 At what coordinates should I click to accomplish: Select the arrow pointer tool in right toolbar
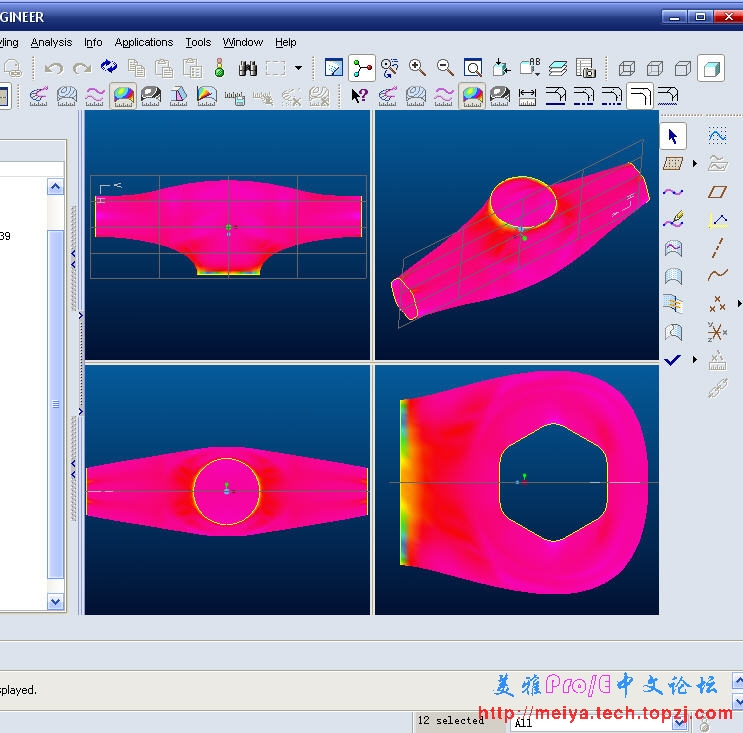673,136
